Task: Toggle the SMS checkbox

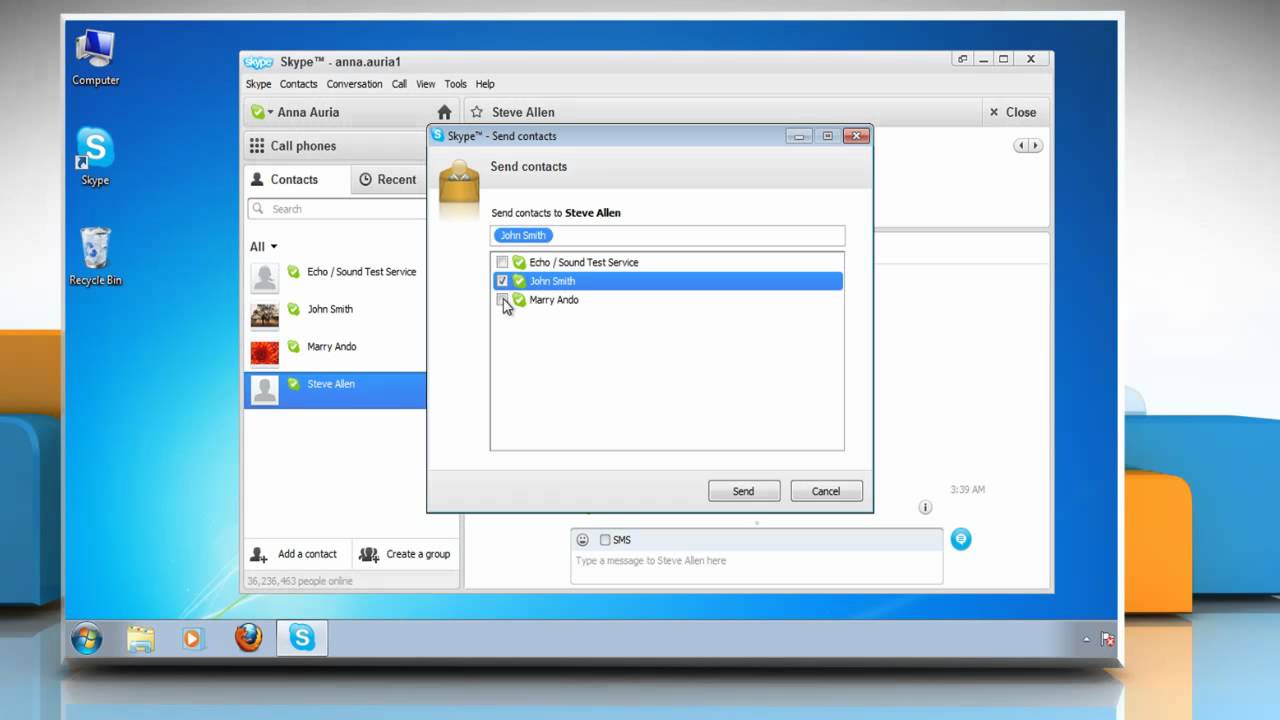Action: click(605, 540)
